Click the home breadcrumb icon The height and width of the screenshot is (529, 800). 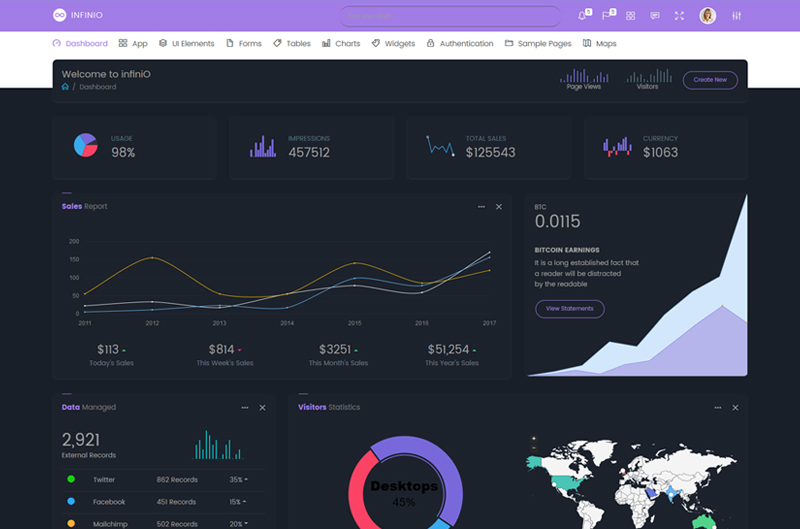click(x=66, y=87)
